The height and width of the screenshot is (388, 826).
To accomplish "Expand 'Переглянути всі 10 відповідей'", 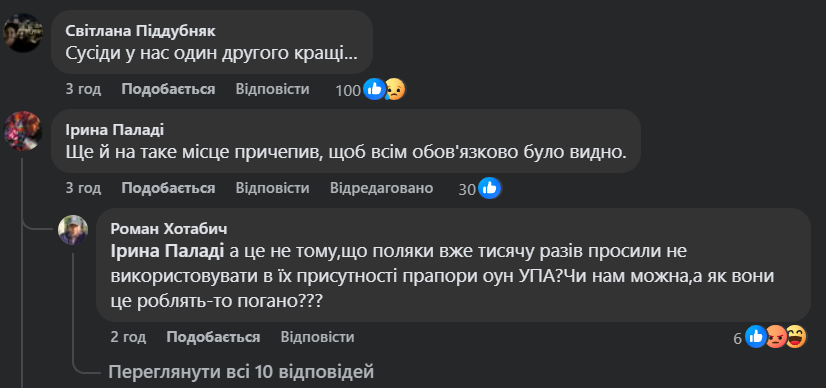I will pyautogui.click(x=241, y=372).
